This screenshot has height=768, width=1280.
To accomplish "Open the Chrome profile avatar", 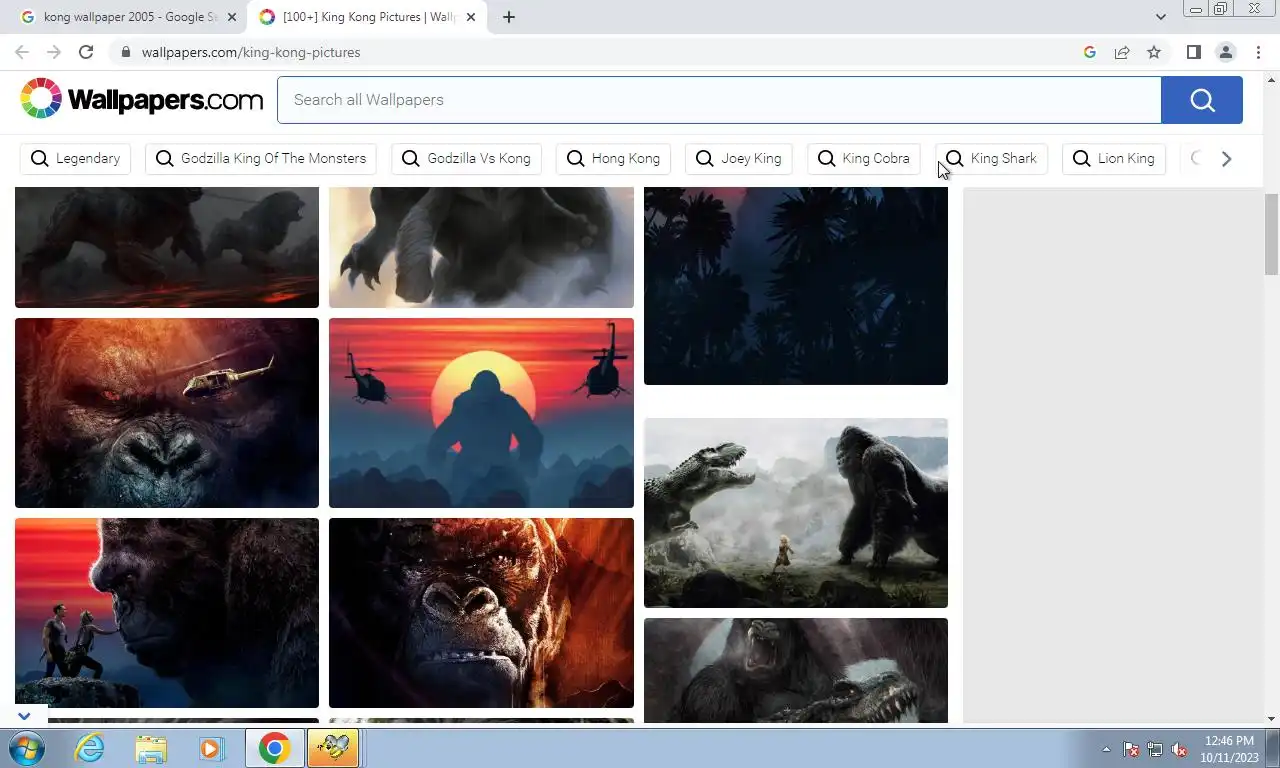I will (1225, 52).
